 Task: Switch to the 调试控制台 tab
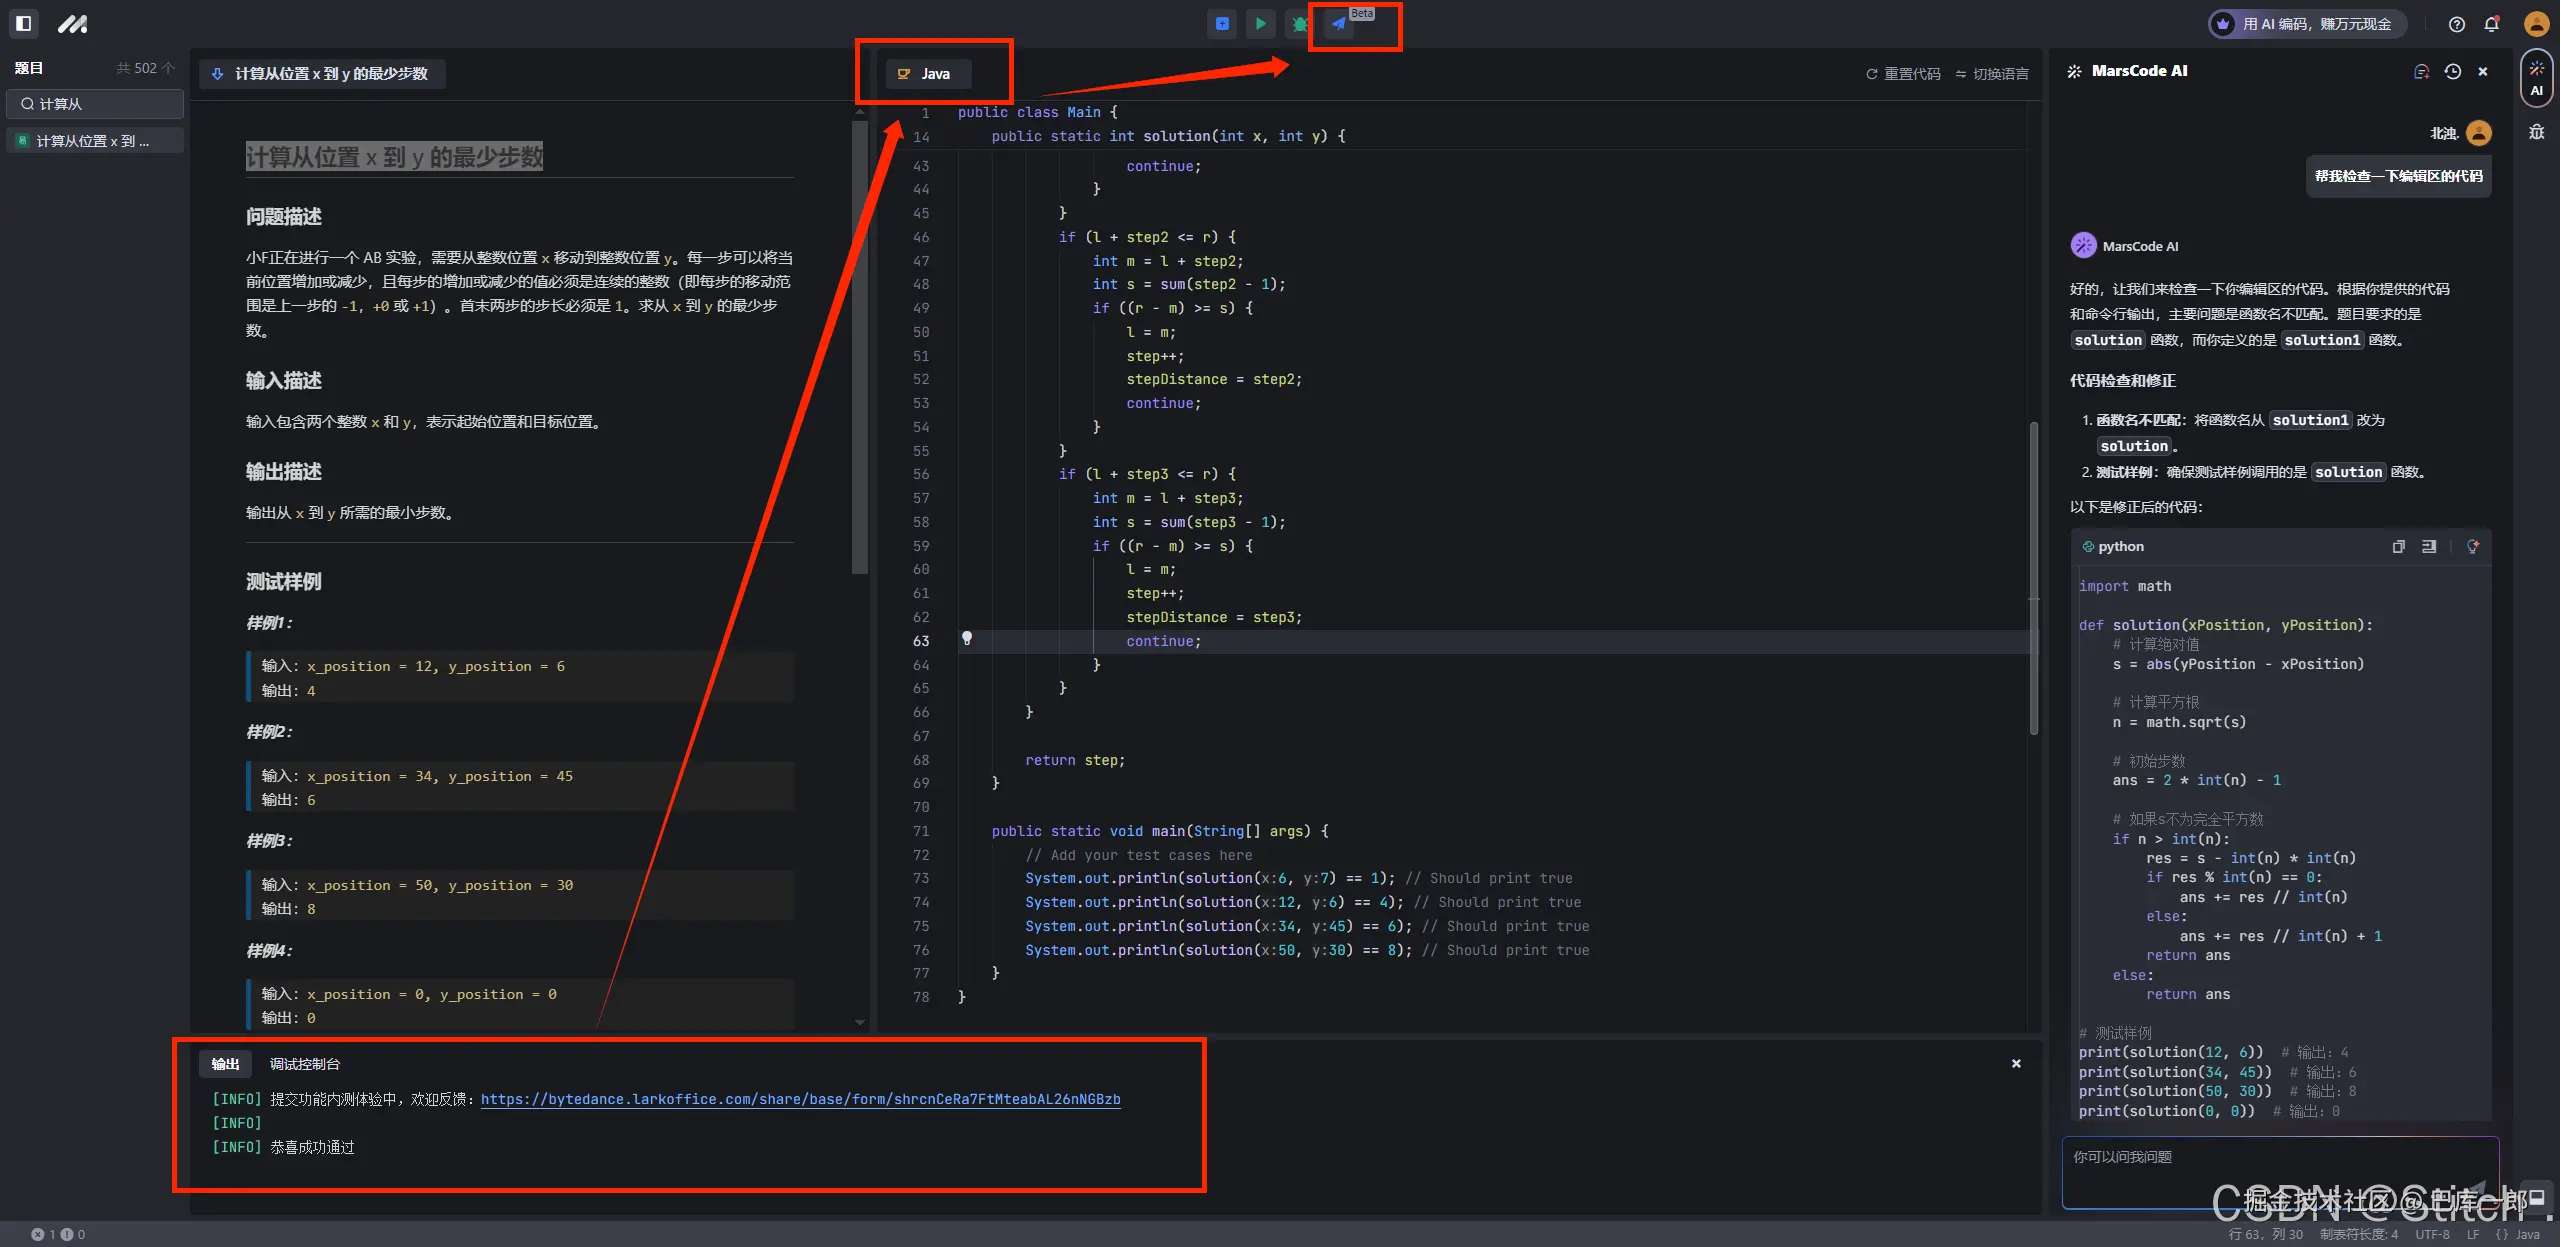coord(304,1064)
